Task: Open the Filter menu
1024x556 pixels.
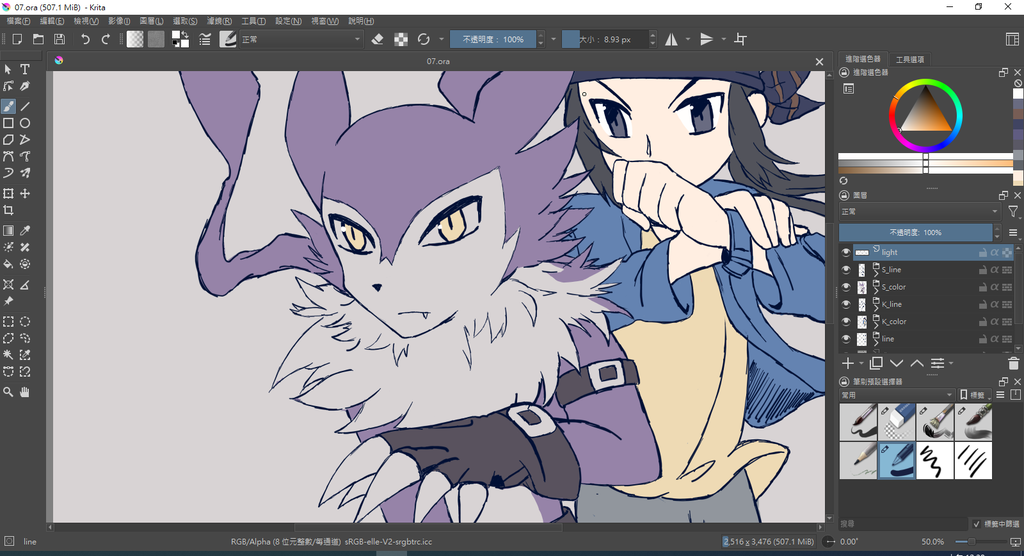Action: (219, 21)
